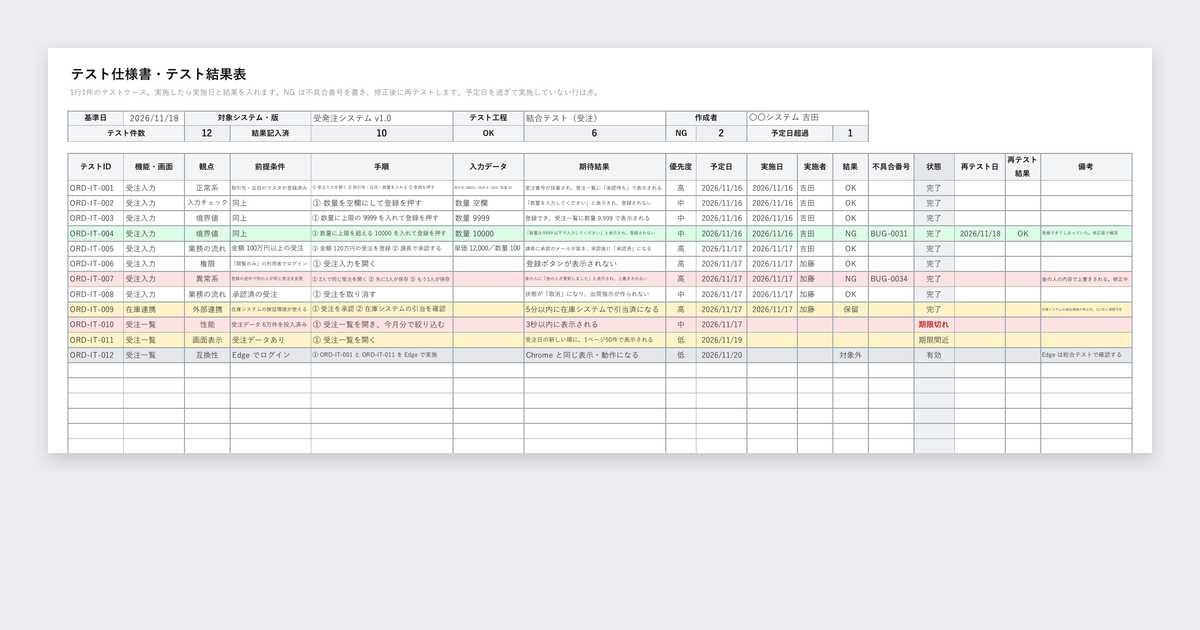Select test ID cell ORD-IT-001

95,188
